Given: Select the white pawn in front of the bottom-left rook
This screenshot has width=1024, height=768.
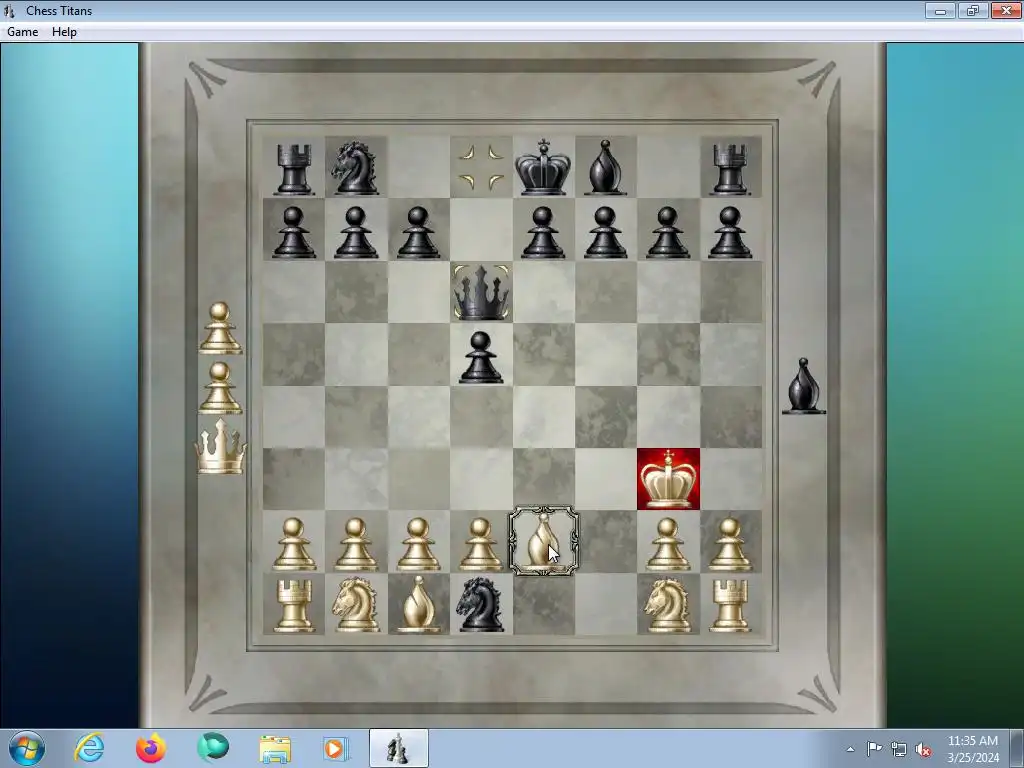Looking at the screenshot, I should [293, 544].
